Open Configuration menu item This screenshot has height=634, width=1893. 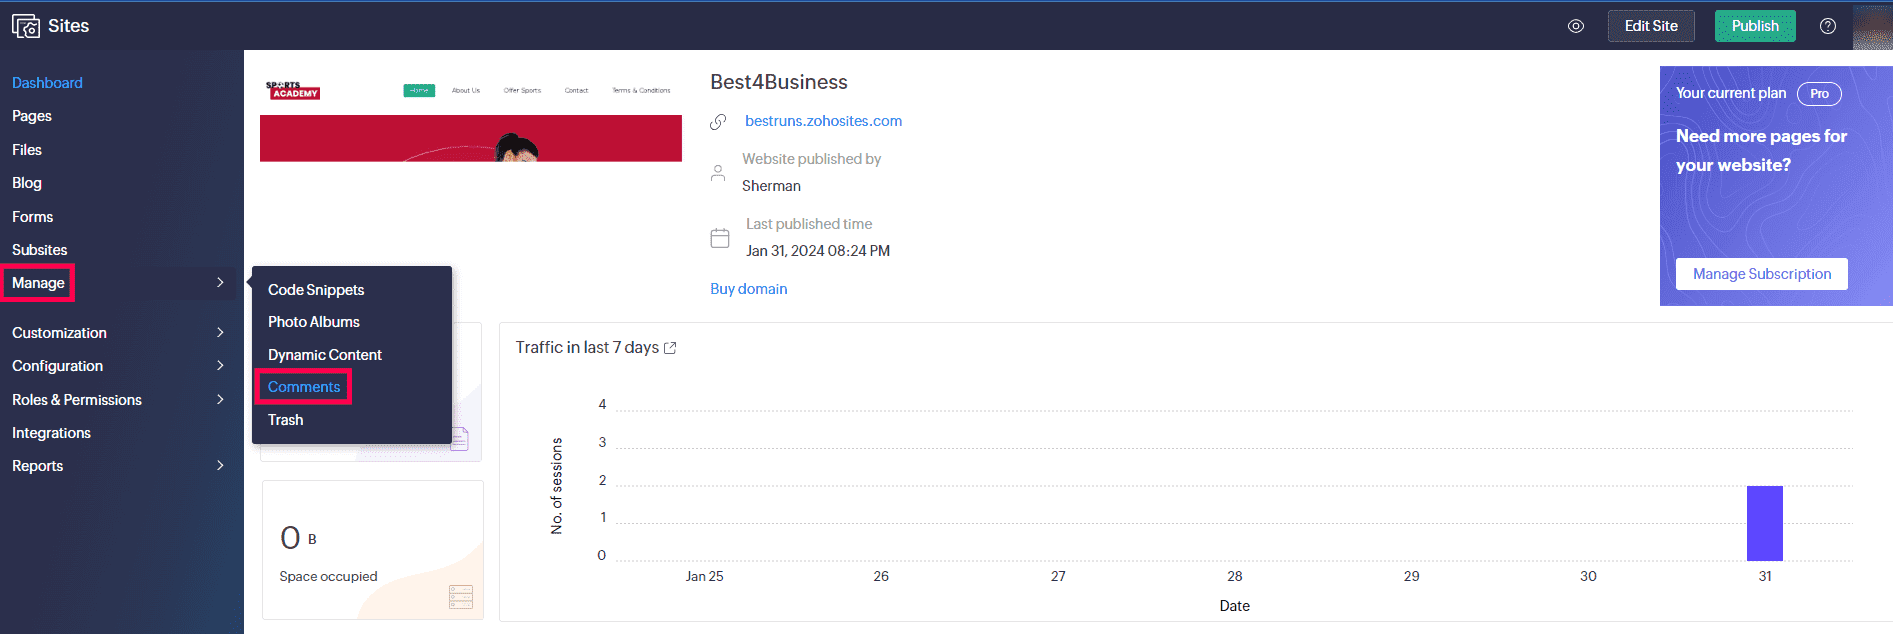point(57,366)
